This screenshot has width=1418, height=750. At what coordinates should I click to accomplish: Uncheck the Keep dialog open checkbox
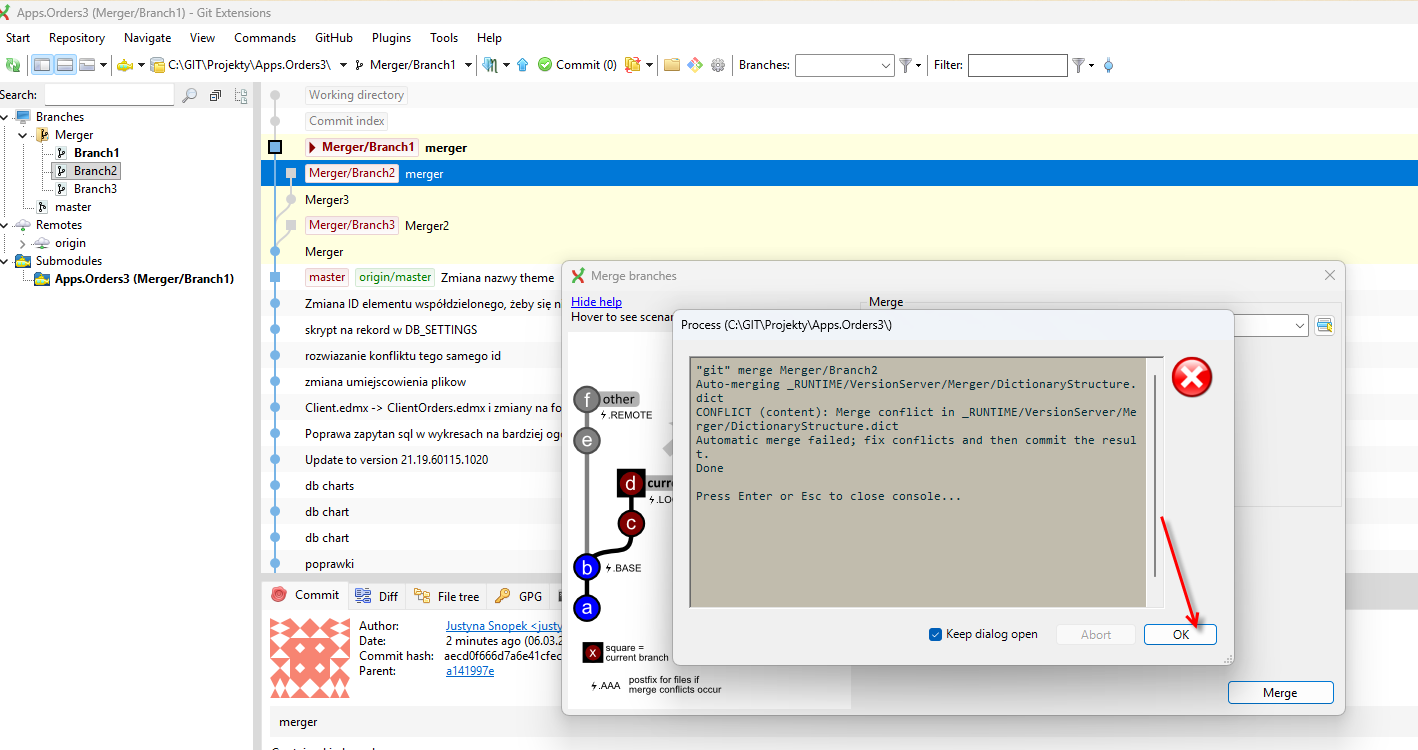pyautogui.click(x=936, y=634)
